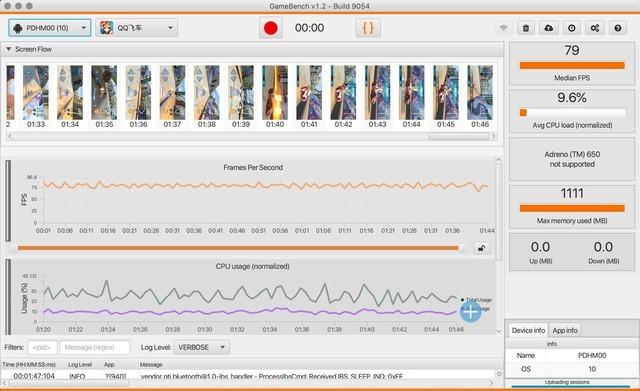640x391 pixels.
Task: Open the VERBOSE log level dropdown
Action: pos(202,347)
